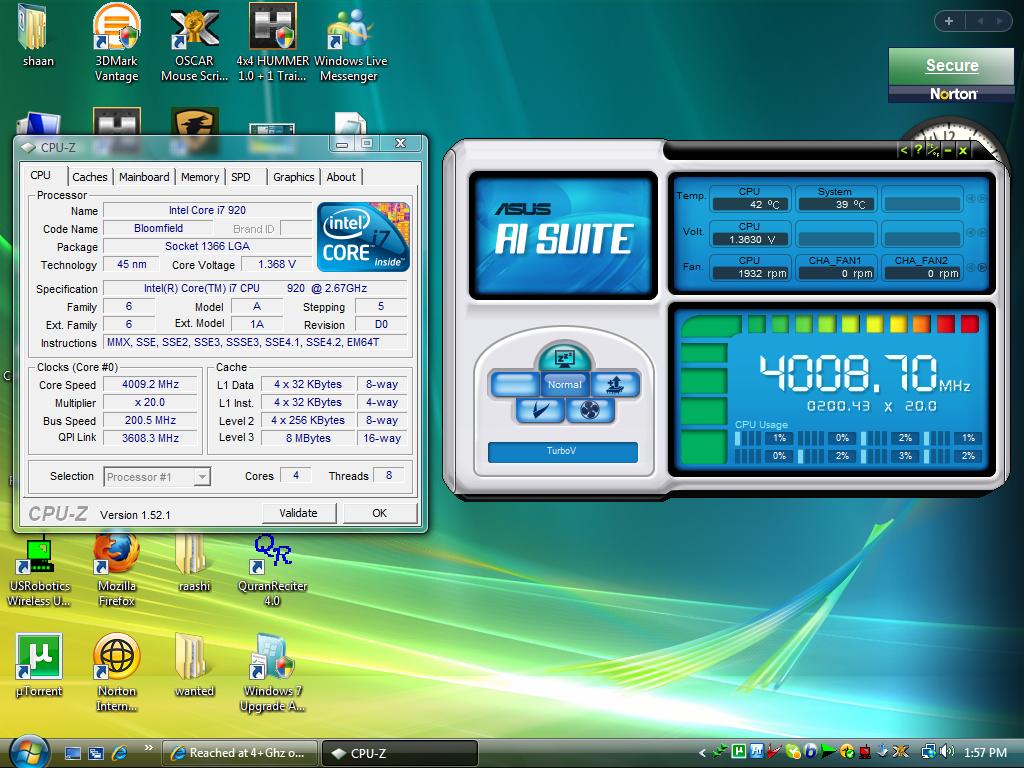Click AI Suite checkmark swoosh button
This screenshot has height=768, width=1024.
[x=539, y=410]
